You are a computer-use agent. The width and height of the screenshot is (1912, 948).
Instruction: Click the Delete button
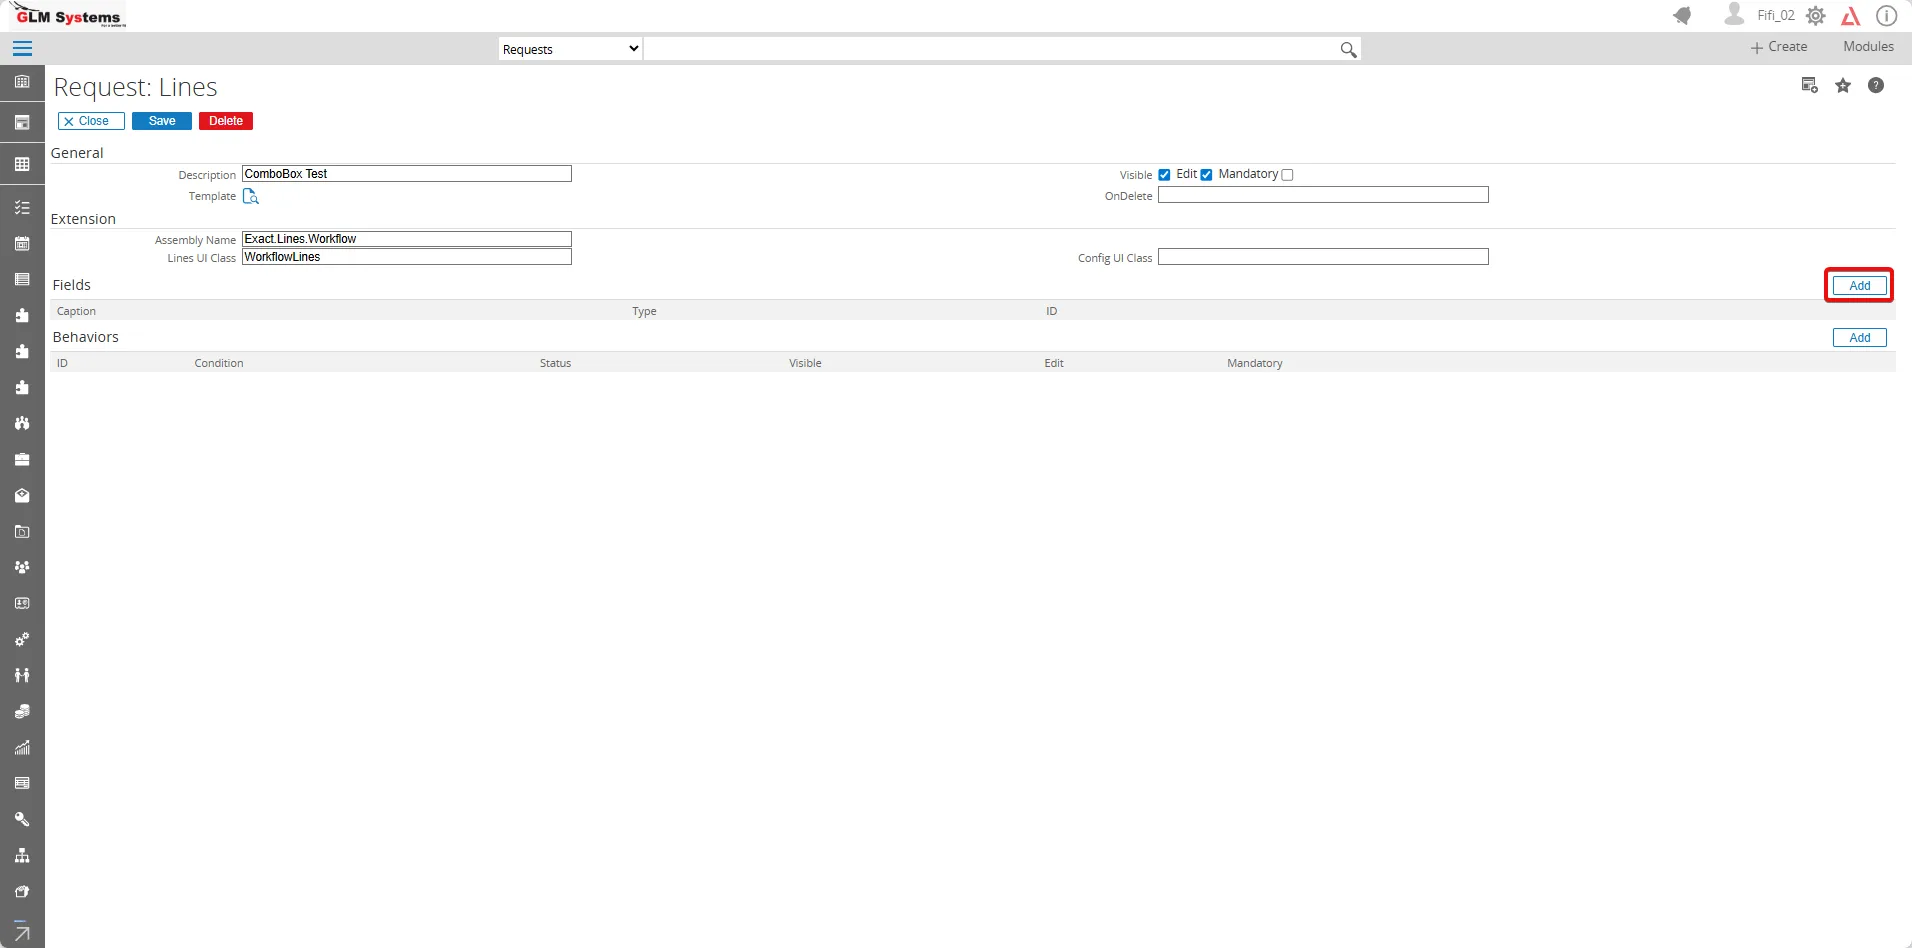[x=226, y=121]
